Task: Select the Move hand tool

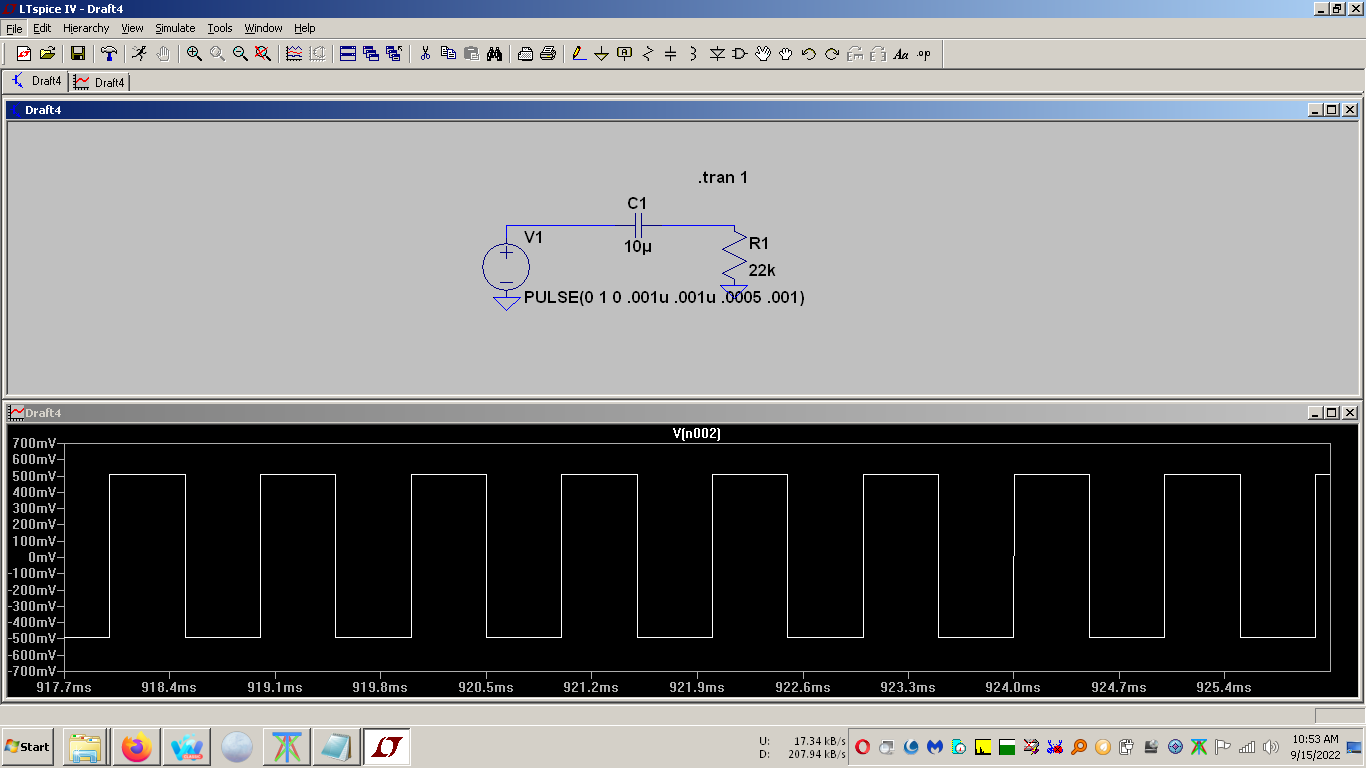Action: 762,54
